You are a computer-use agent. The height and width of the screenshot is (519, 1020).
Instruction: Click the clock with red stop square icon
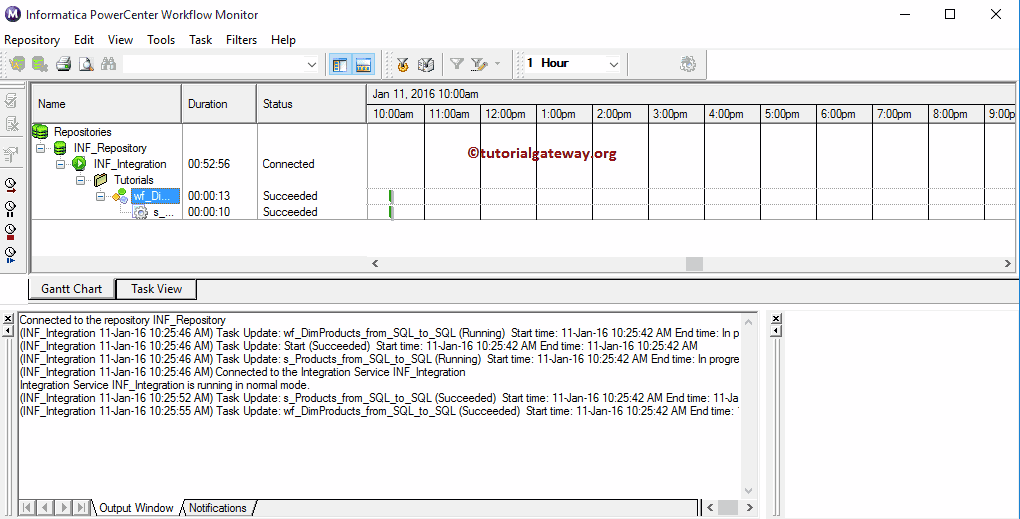point(10,232)
